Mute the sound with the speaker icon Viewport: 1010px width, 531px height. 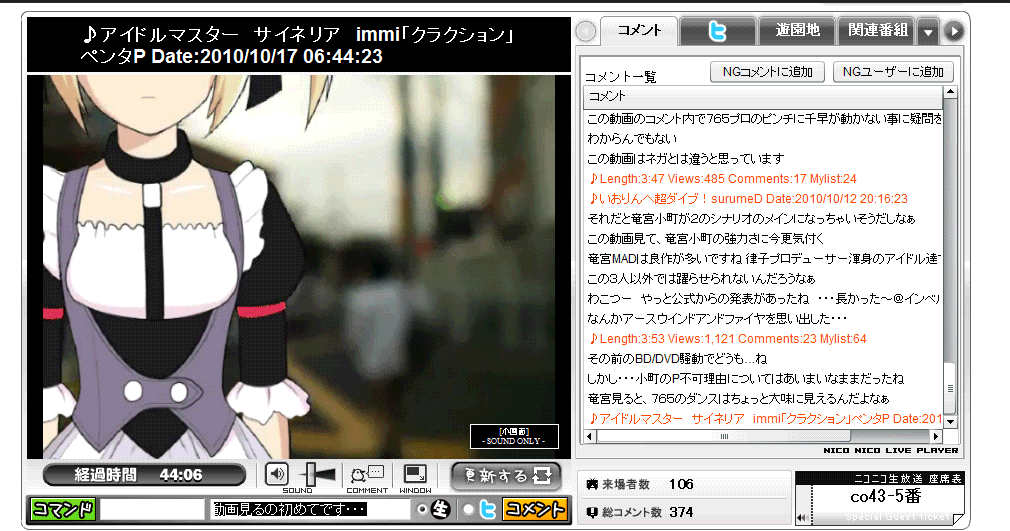click(276, 475)
